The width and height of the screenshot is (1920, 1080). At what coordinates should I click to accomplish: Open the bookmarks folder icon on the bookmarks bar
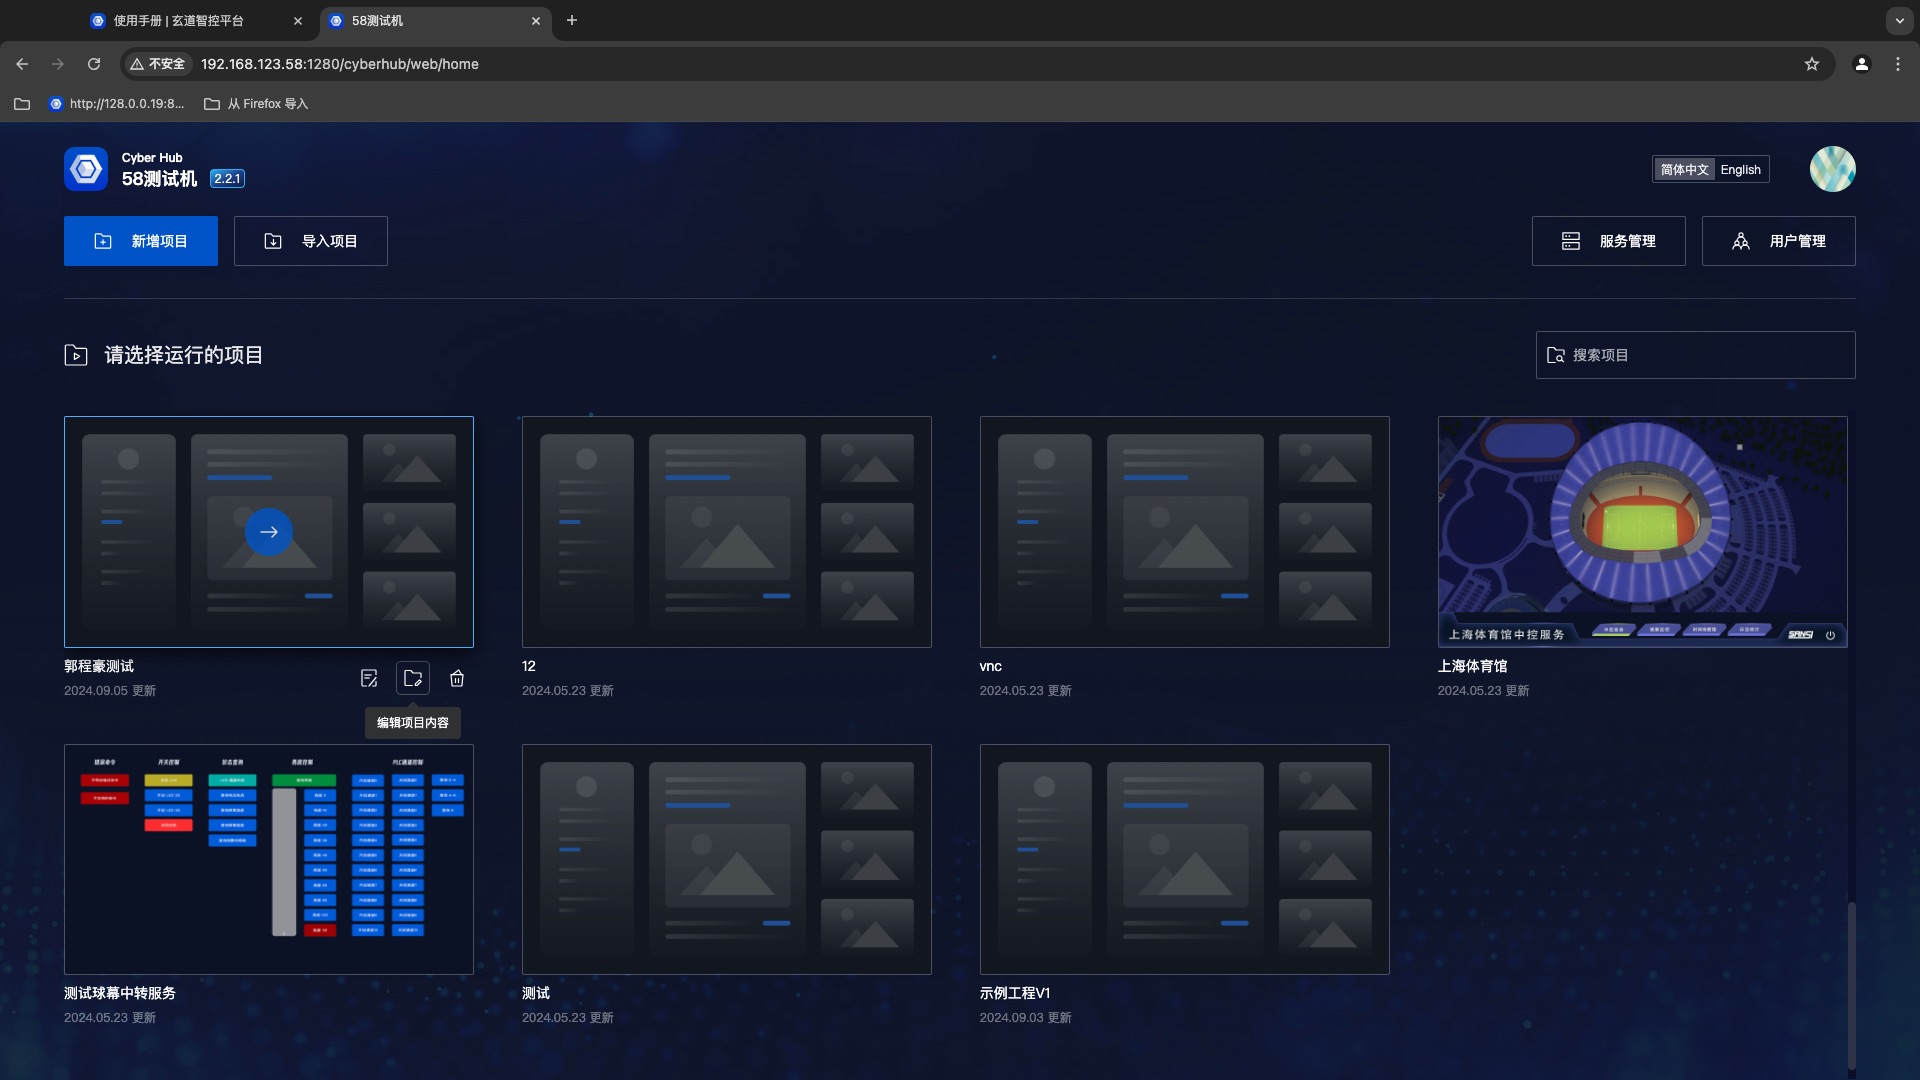(x=22, y=104)
